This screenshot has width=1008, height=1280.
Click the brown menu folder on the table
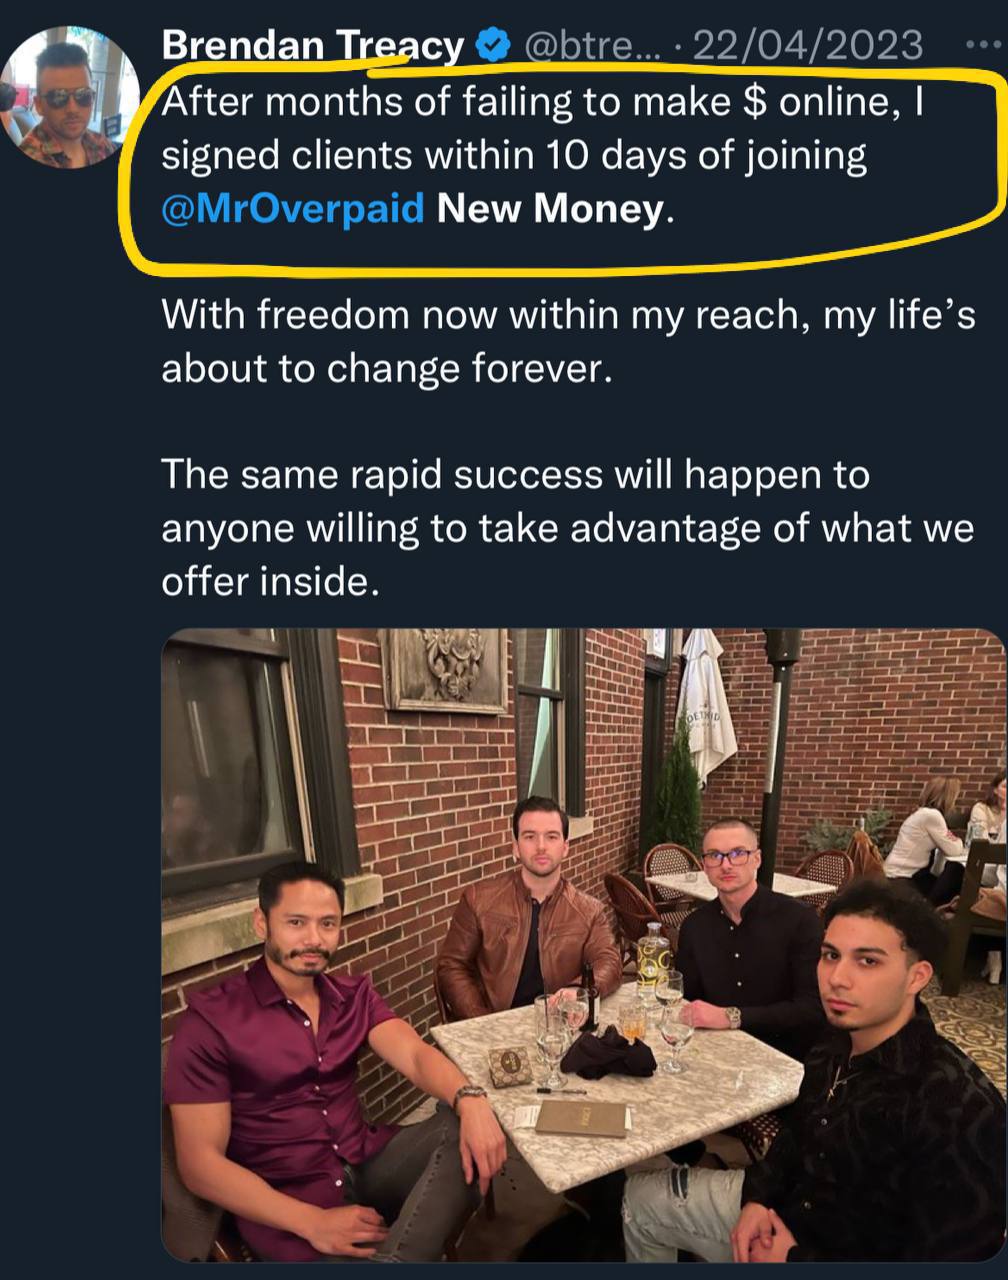(x=581, y=1117)
